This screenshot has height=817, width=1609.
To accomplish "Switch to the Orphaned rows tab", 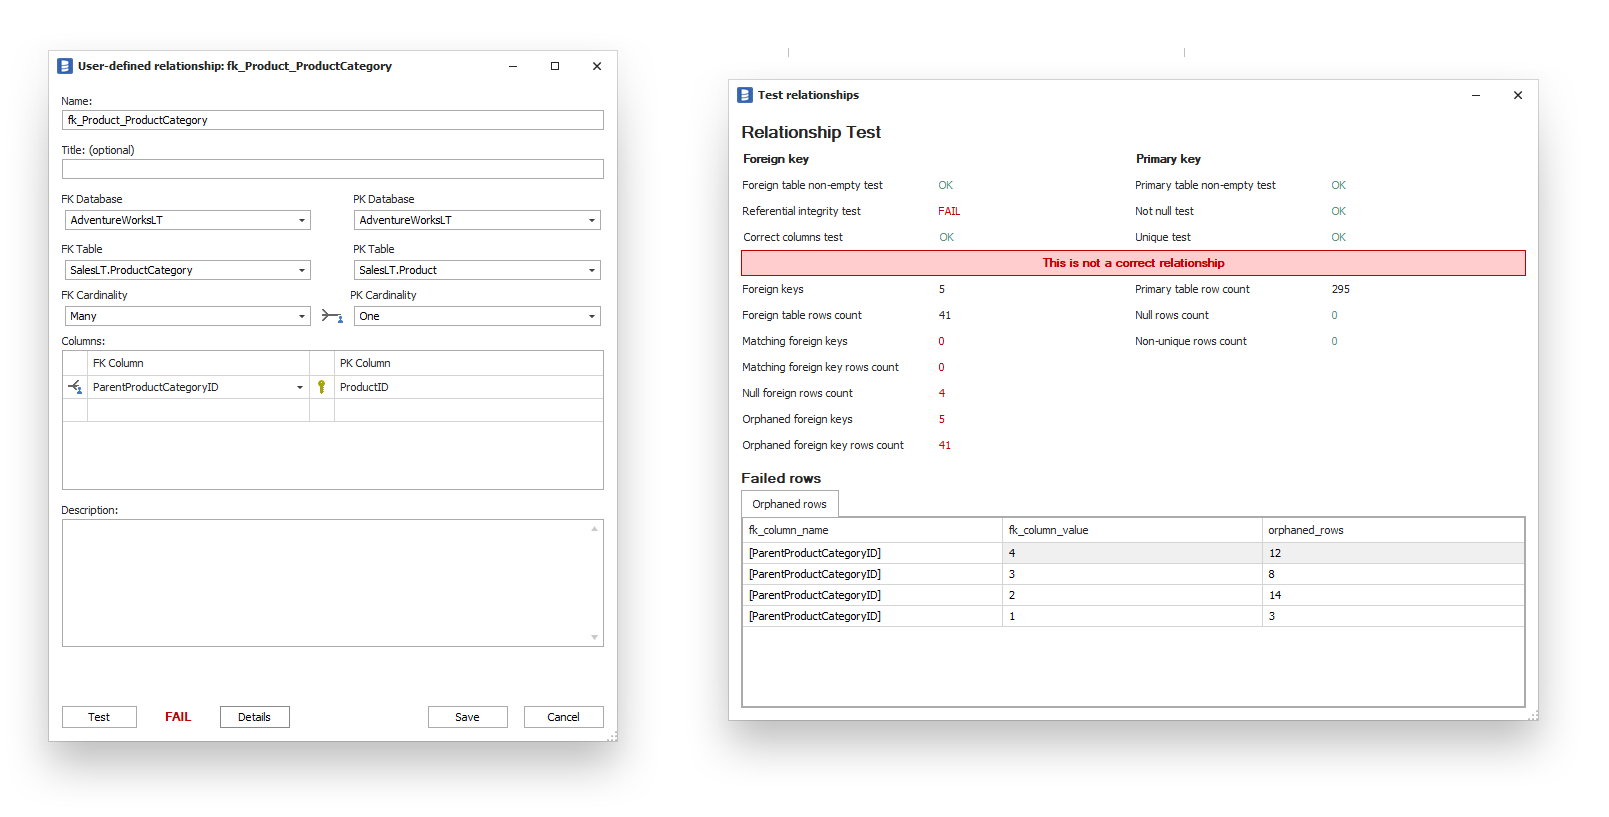I will pyautogui.click(x=789, y=504).
